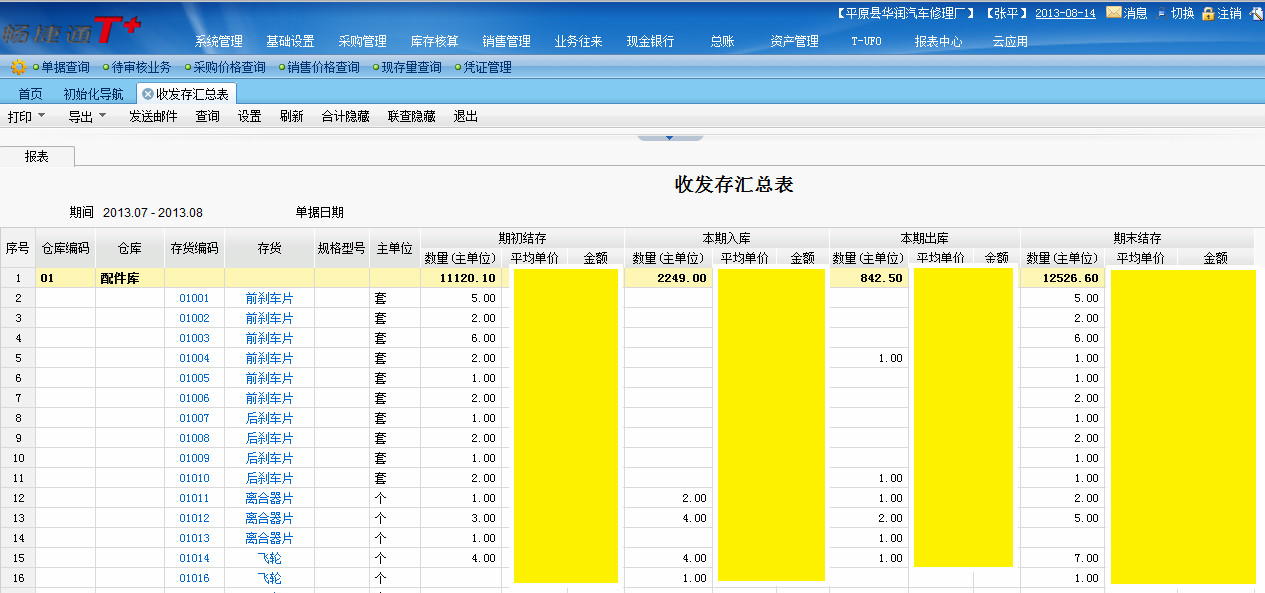Open the 资产管理 menu
1265x593 pixels.
[x=794, y=41]
